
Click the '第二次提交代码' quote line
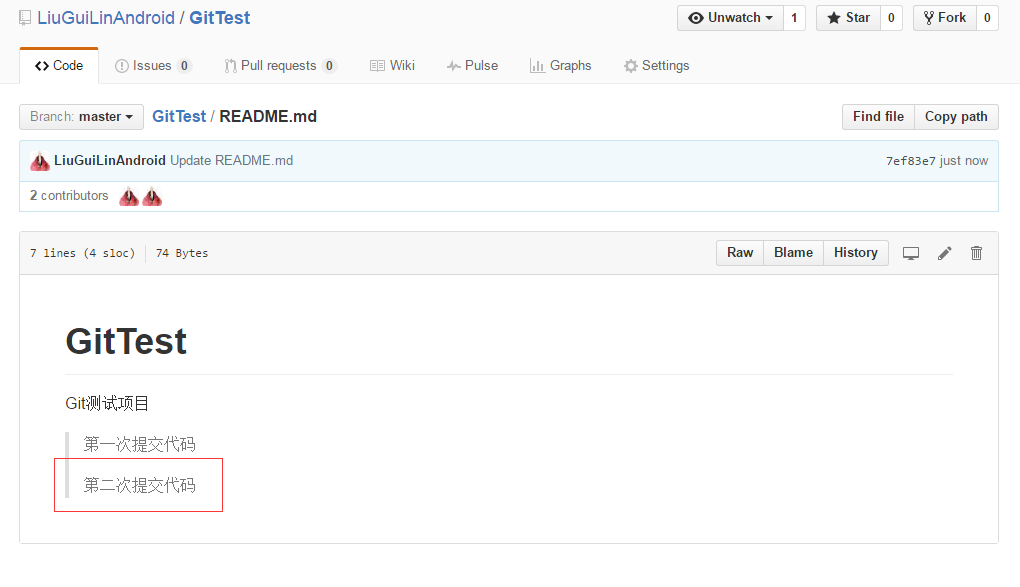coord(139,485)
